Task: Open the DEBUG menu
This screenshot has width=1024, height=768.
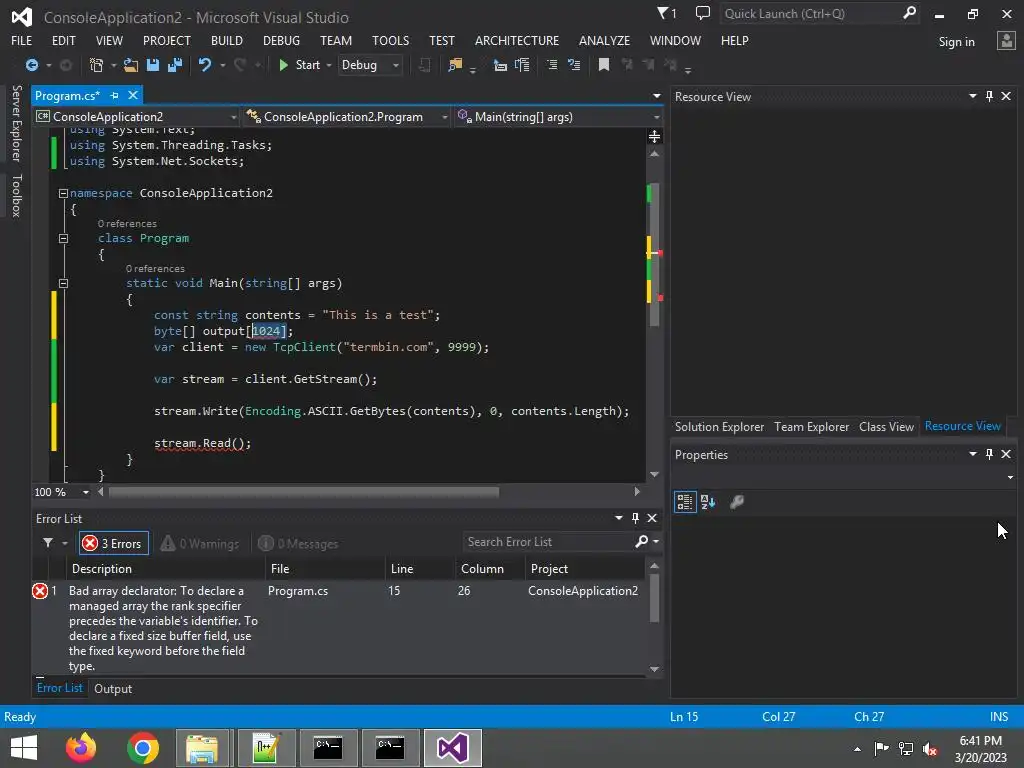Action: click(x=281, y=40)
